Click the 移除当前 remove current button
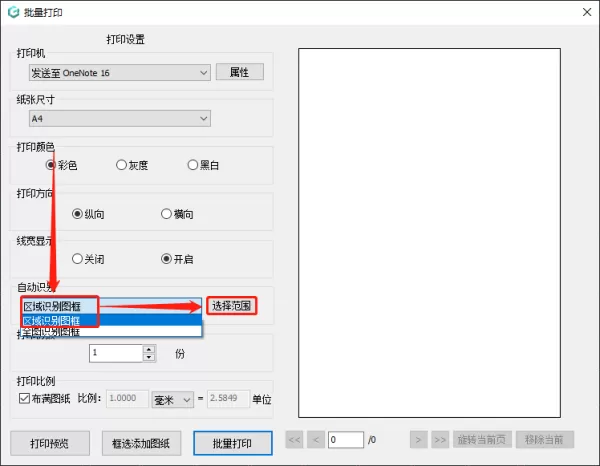600x466 pixels. pyautogui.click(x=545, y=440)
